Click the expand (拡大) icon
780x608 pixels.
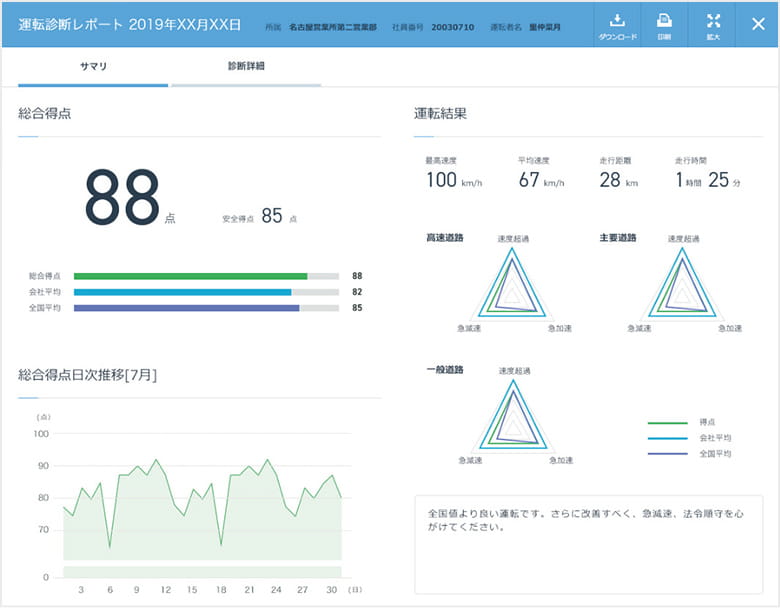713,20
